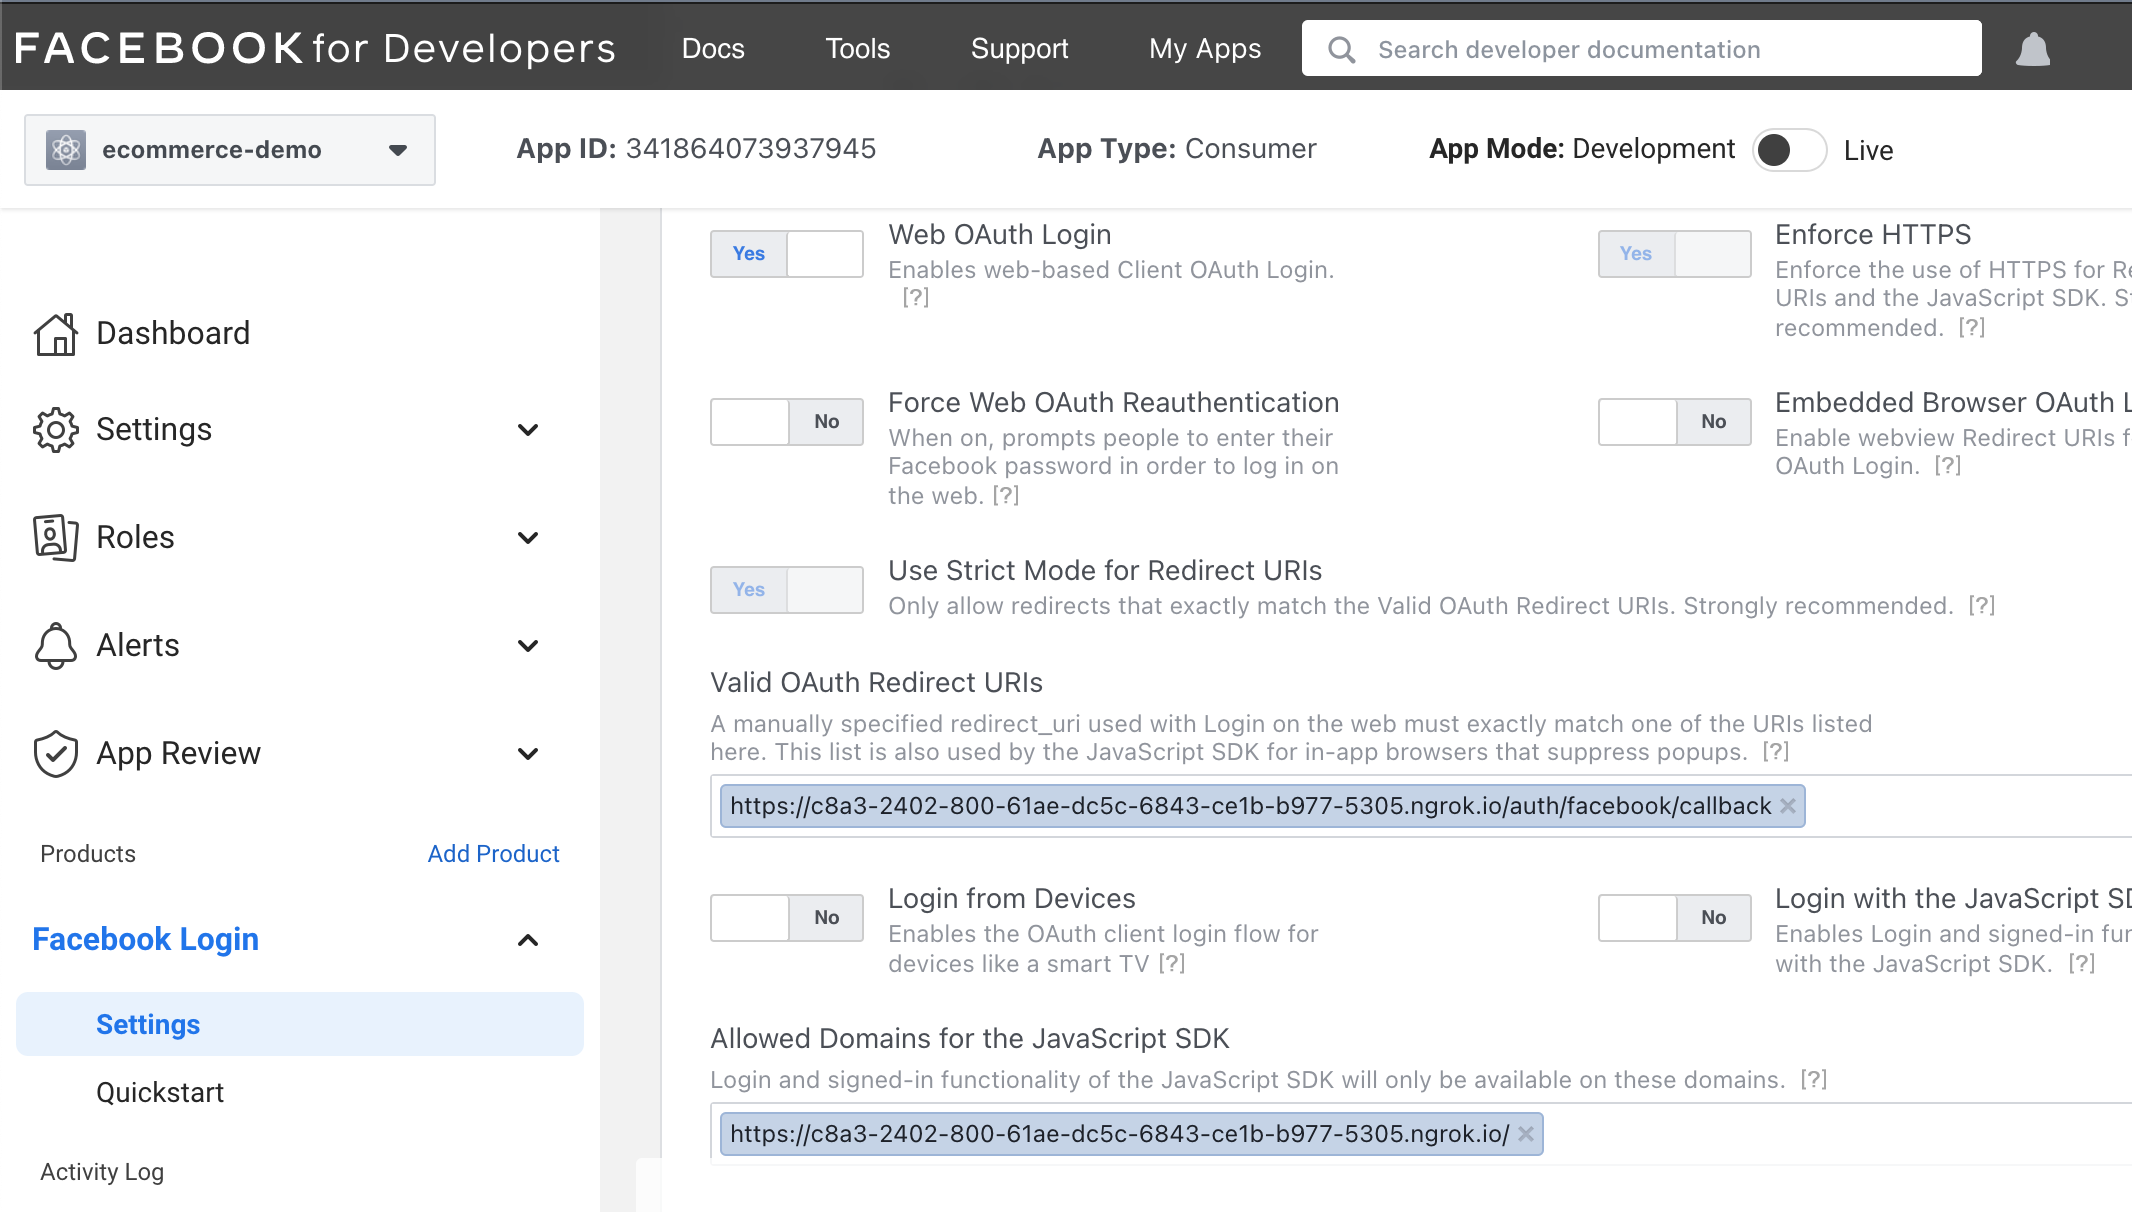2132x1212 pixels.
Task: Click the Dashboard house icon
Action: [56, 334]
